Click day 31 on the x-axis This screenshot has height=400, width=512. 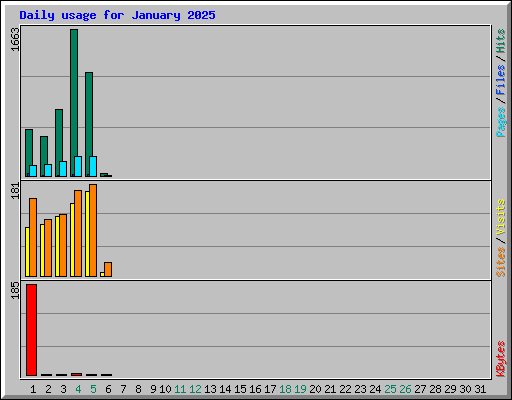pos(480,389)
